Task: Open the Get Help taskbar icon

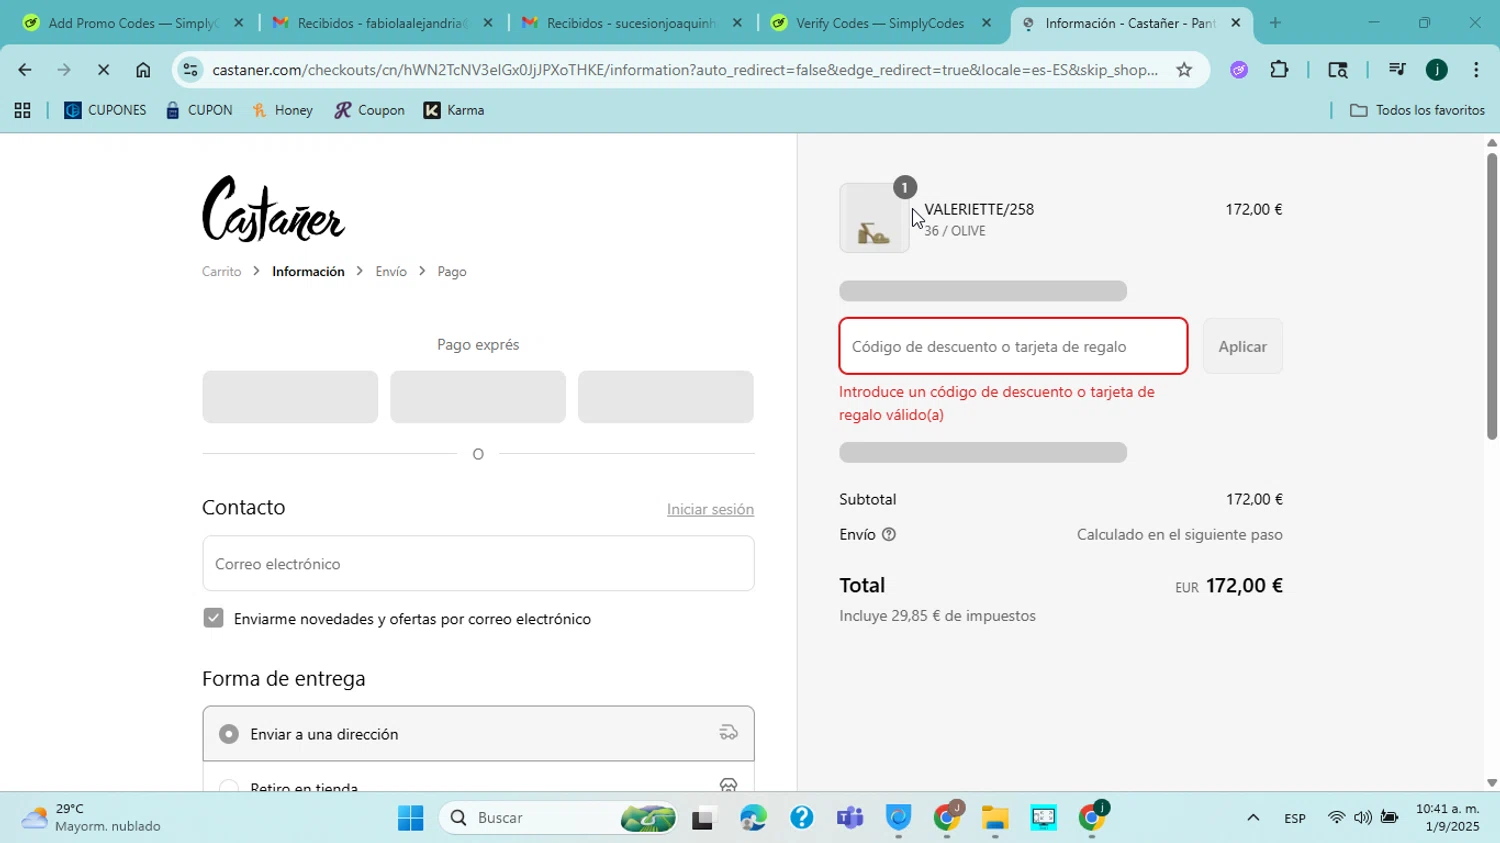Action: point(801,818)
